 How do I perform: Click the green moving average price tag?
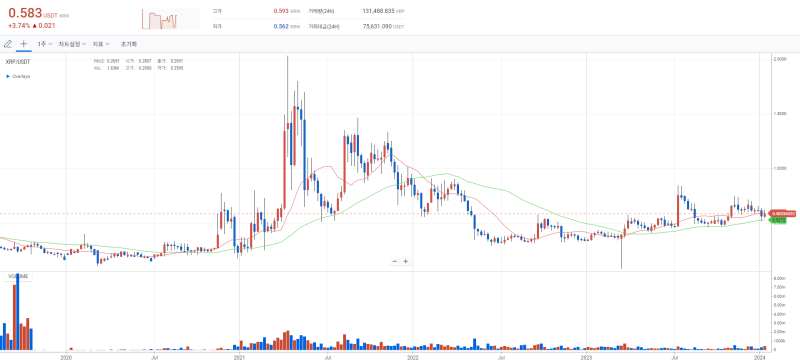[778, 220]
